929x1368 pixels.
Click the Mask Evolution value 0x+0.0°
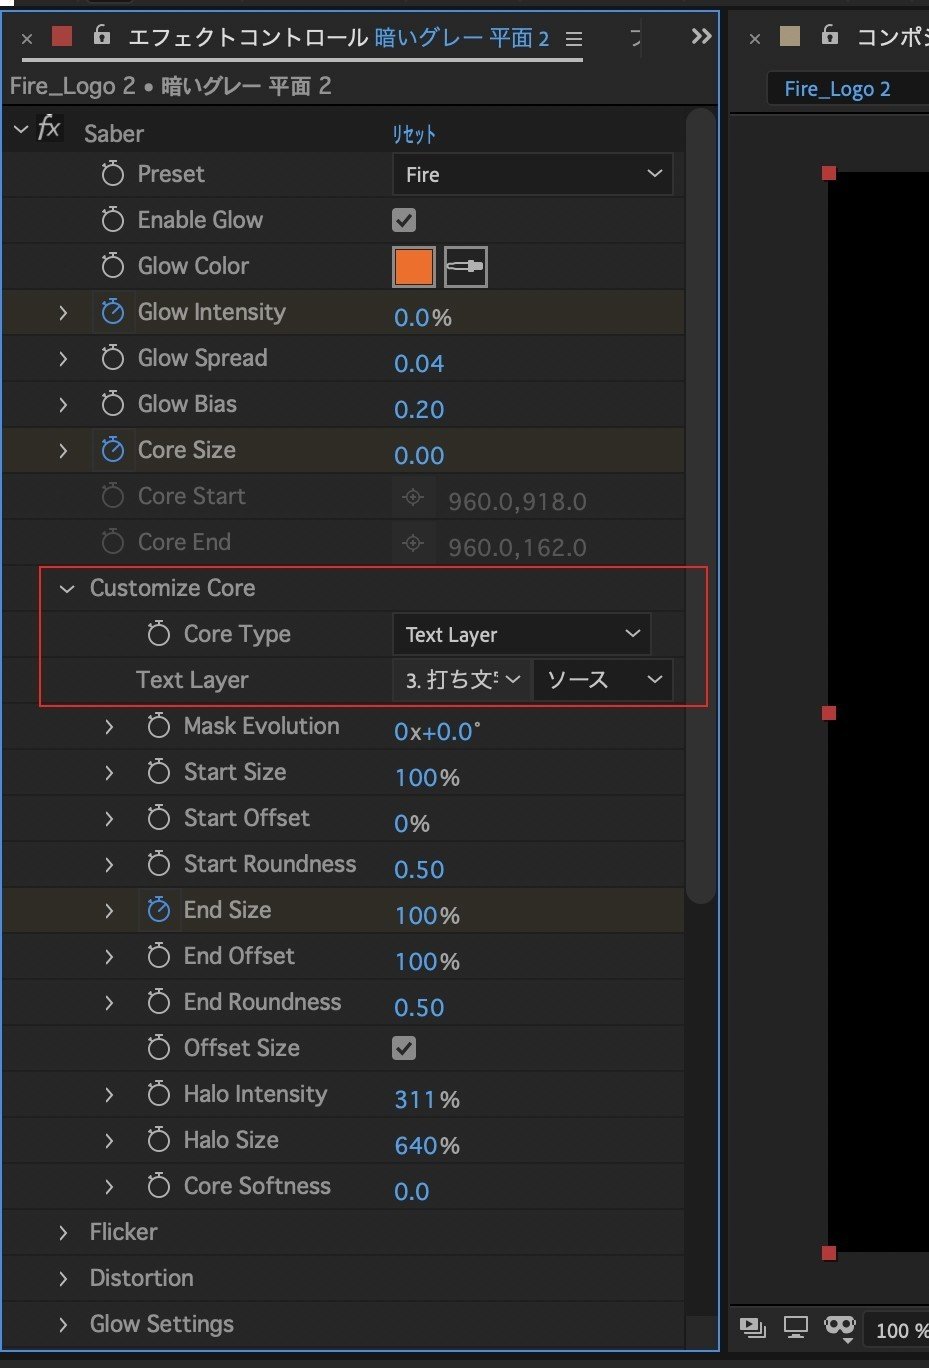[437, 732]
